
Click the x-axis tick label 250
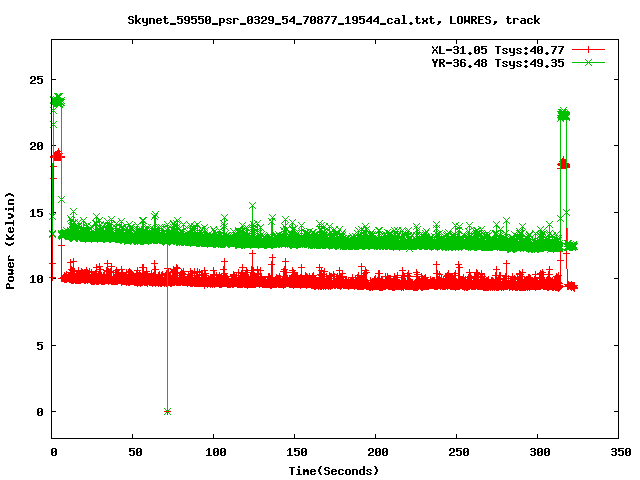point(458,452)
